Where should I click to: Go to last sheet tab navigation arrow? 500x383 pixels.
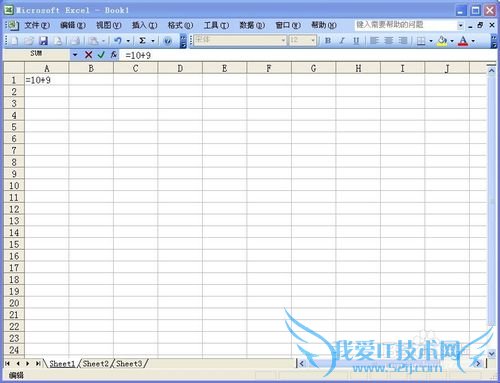(38, 363)
